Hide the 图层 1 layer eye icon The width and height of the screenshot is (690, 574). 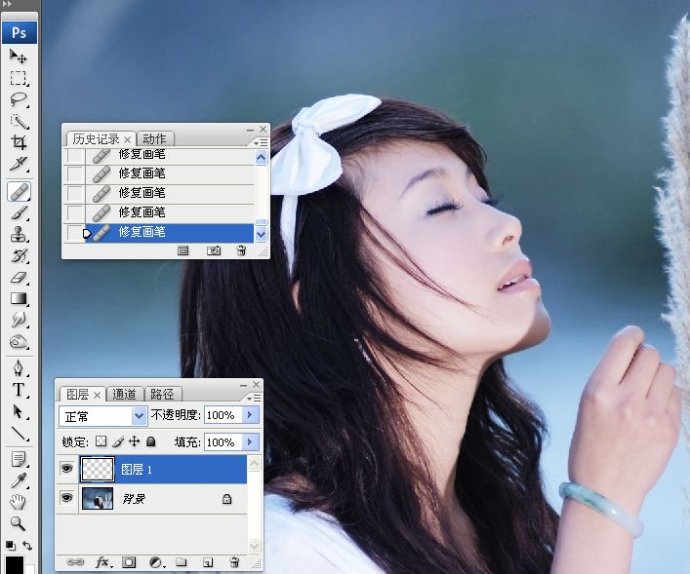click(x=68, y=468)
